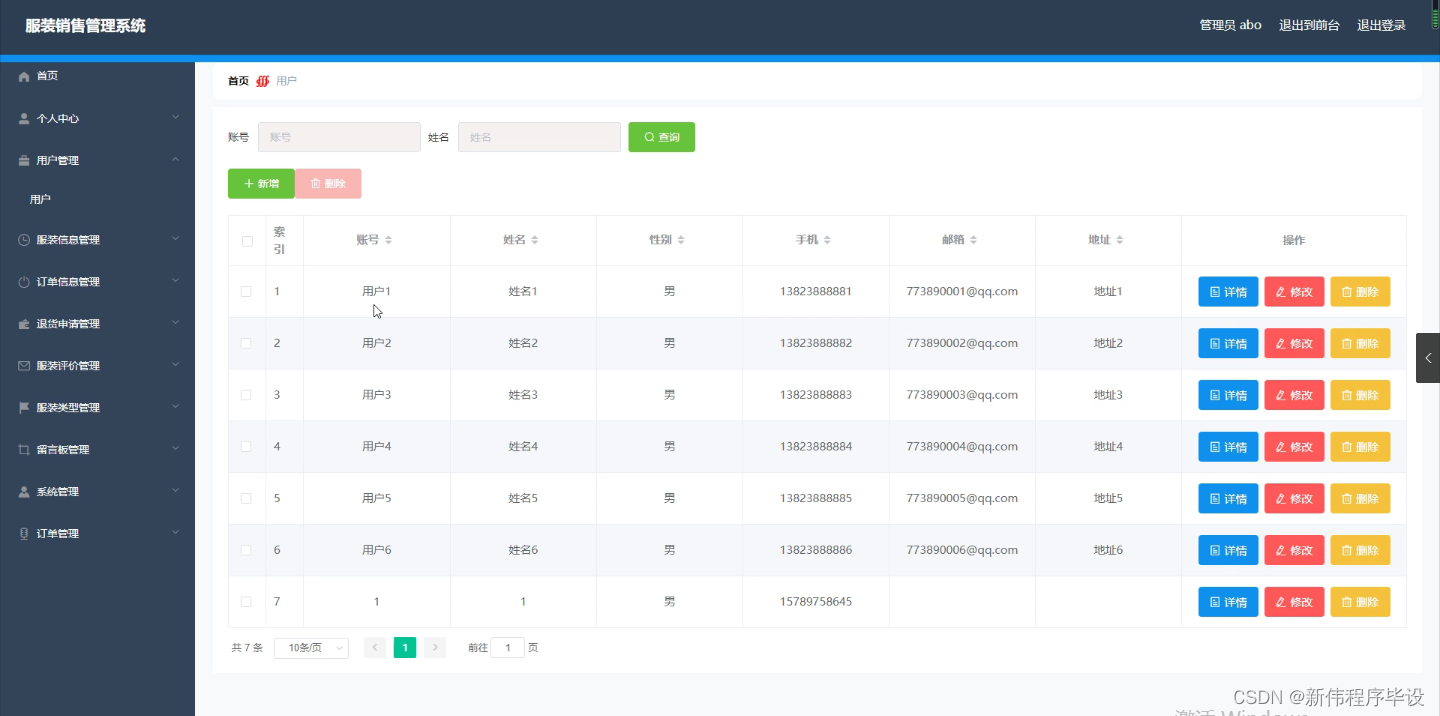Check the checkbox for row 用户3
The height and width of the screenshot is (716, 1440).
(x=246, y=394)
